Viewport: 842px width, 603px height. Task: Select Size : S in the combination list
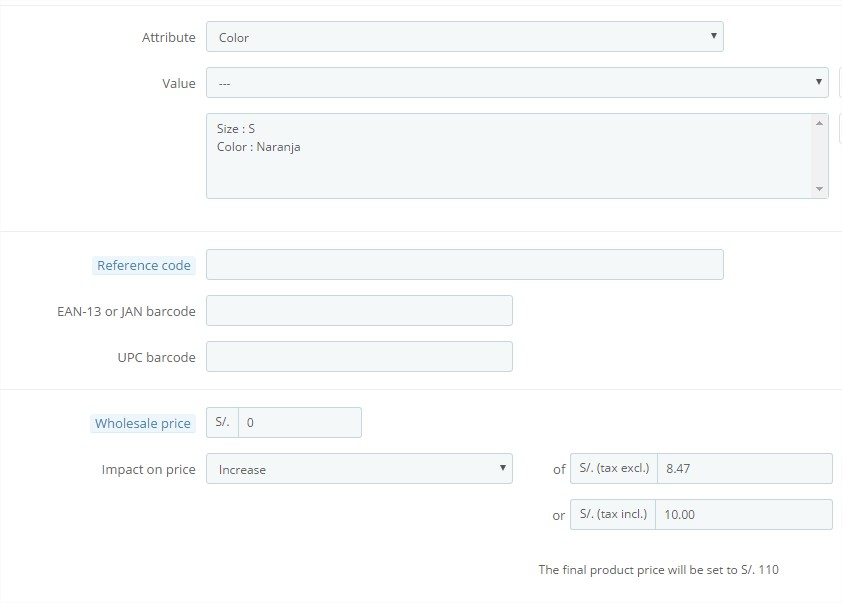pos(236,129)
